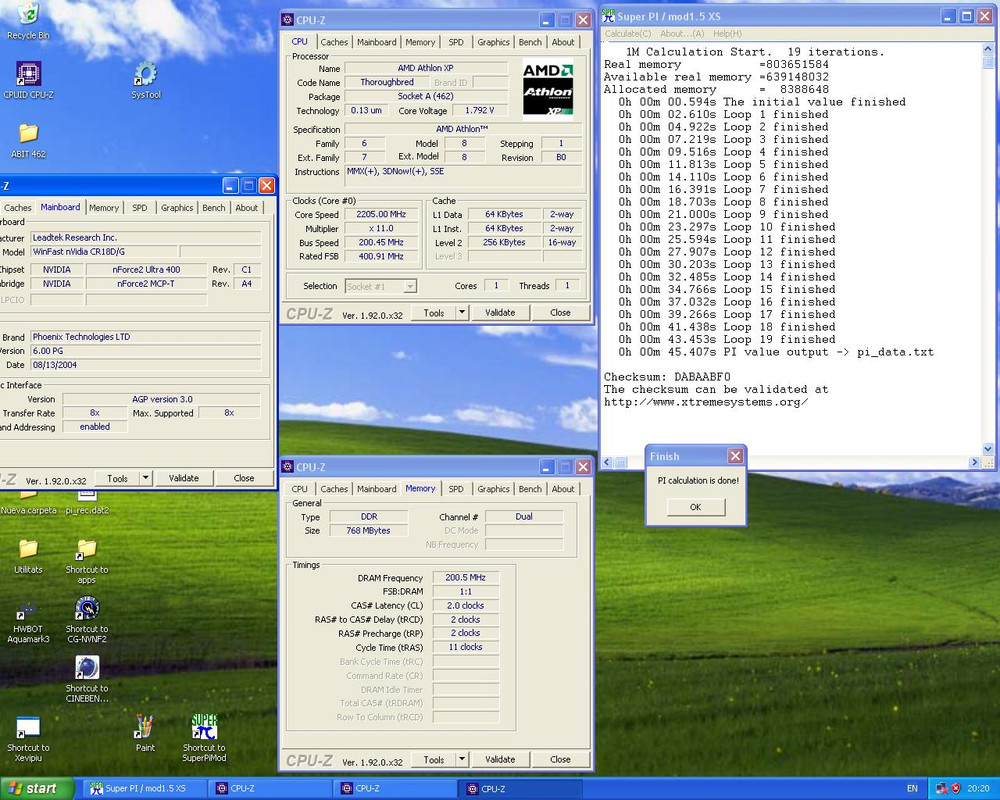1000x800 pixels.
Task: Click the CPU-Z CPU window title bar icon
Action: 288,20
